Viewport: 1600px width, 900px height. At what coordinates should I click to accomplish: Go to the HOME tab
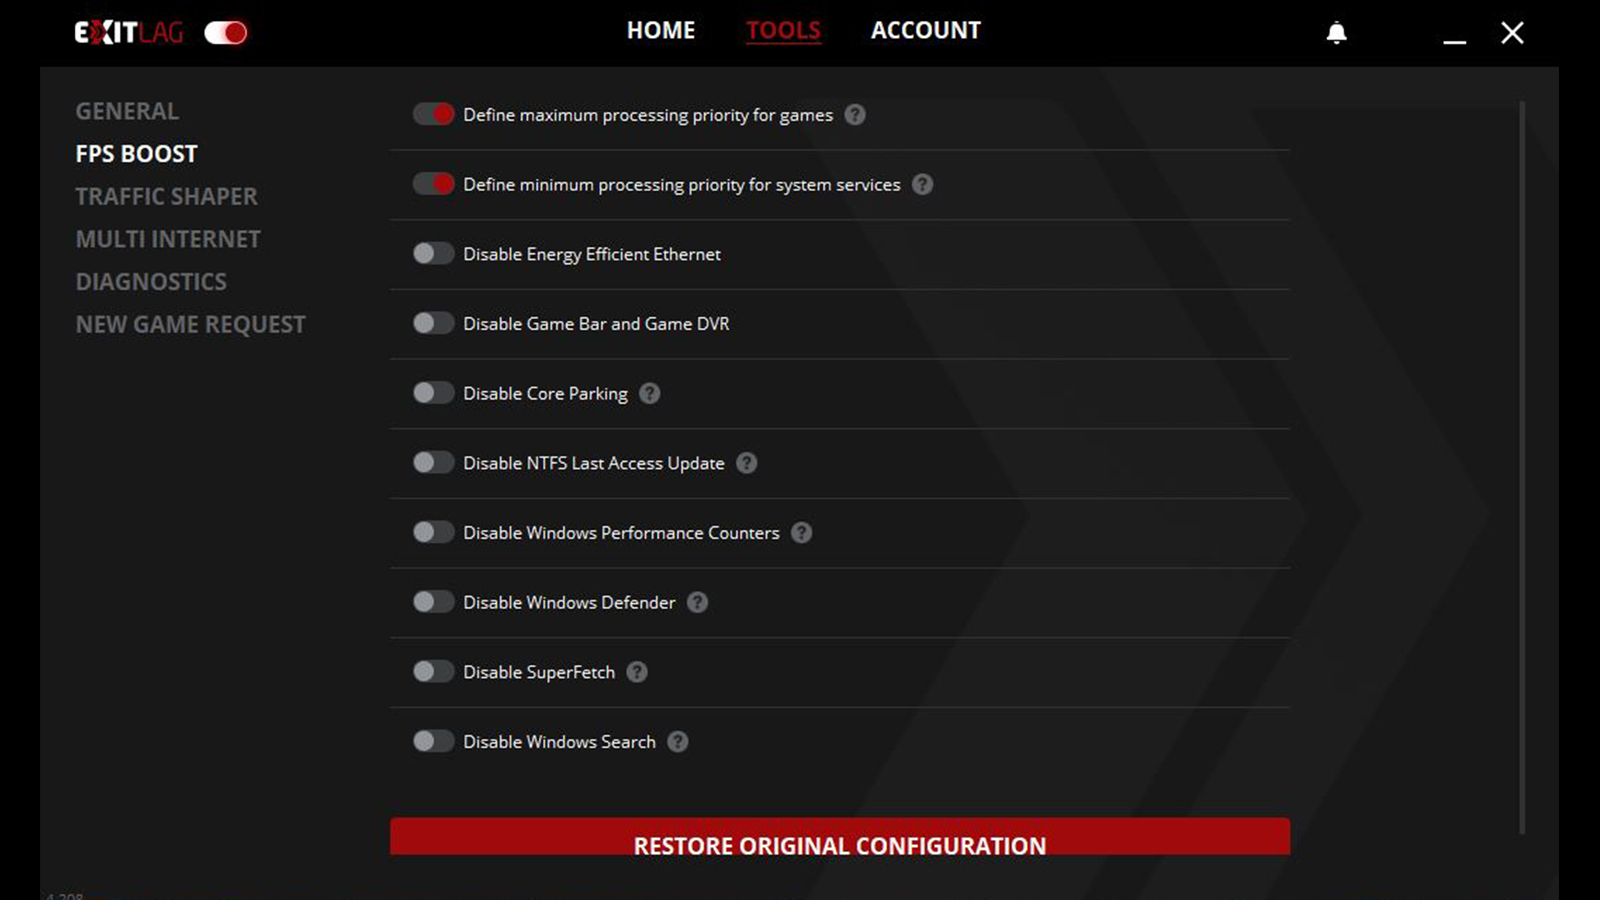[660, 31]
